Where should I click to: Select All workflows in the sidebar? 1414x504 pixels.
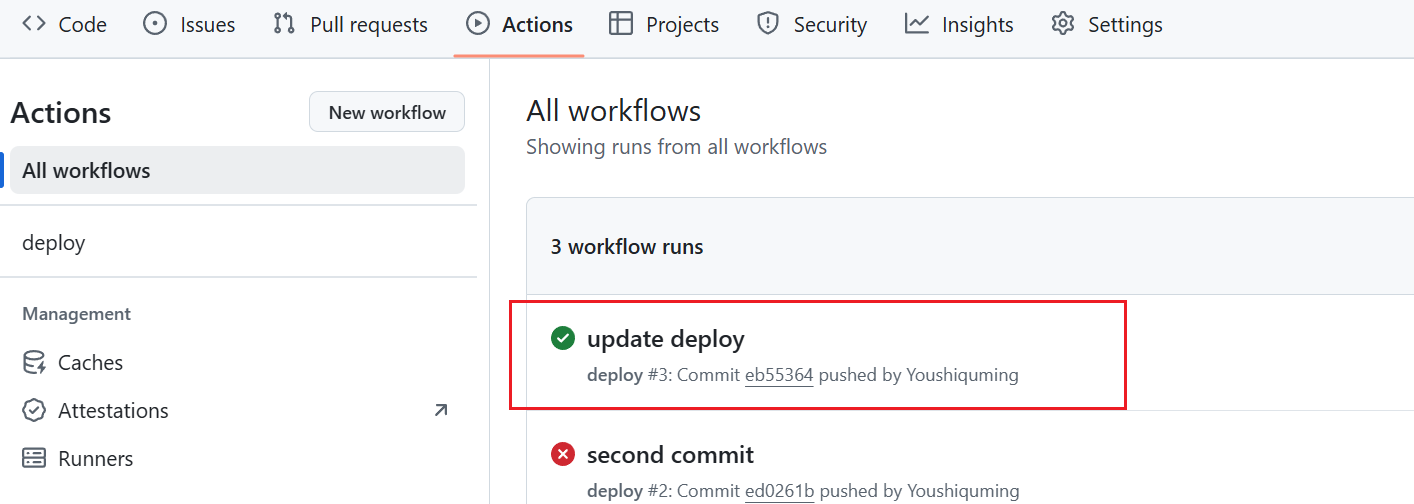[x=86, y=170]
